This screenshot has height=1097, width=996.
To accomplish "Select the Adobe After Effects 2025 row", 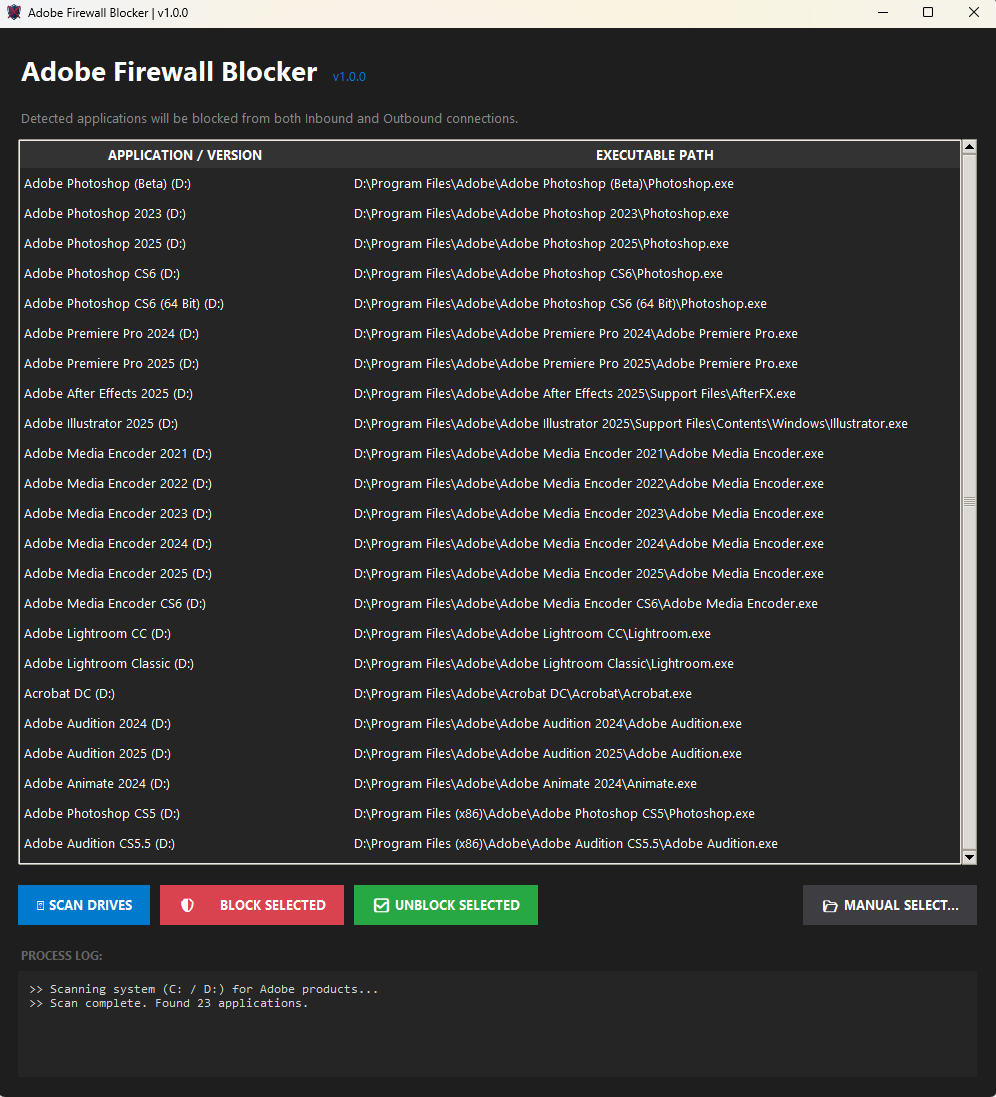I will tap(108, 394).
